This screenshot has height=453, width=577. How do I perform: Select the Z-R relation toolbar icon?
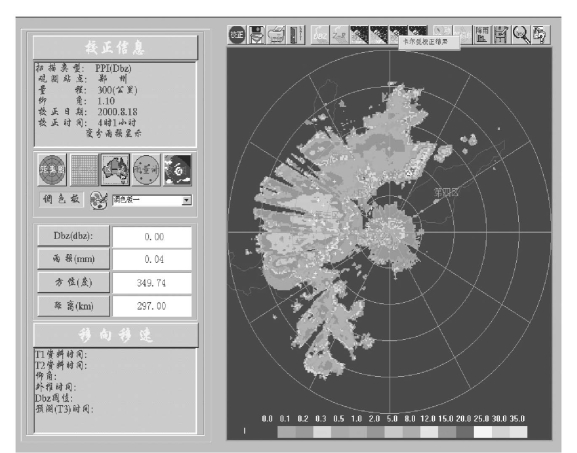pyautogui.click(x=339, y=35)
